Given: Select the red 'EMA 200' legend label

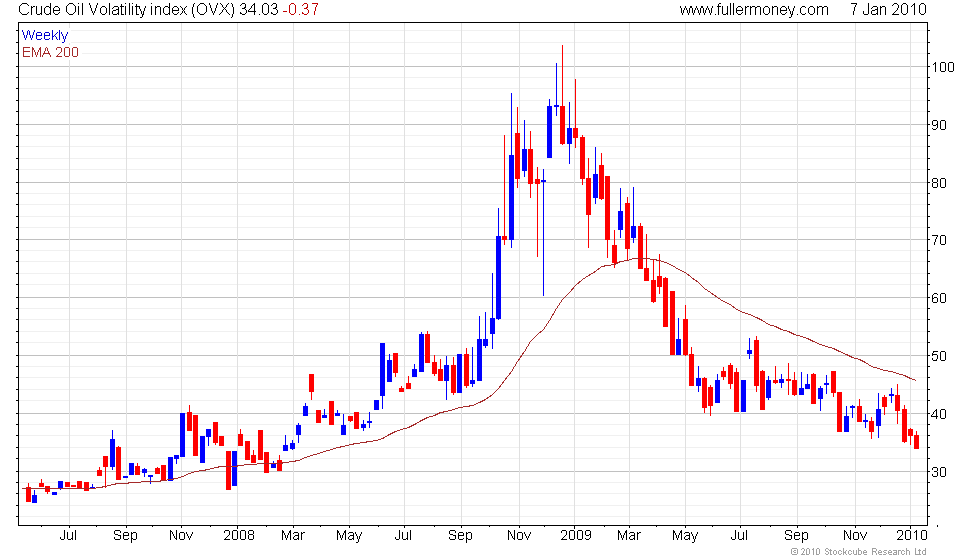Looking at the screenshot, I should pos(50,52).
